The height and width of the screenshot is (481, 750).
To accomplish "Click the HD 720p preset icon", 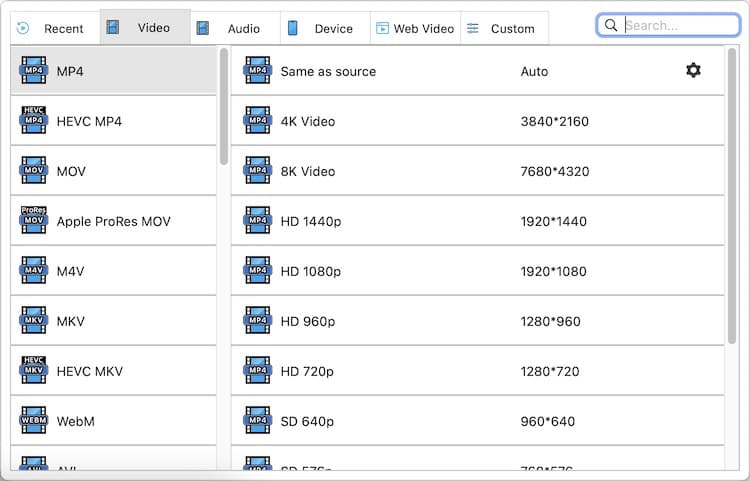I will [257, 370].
